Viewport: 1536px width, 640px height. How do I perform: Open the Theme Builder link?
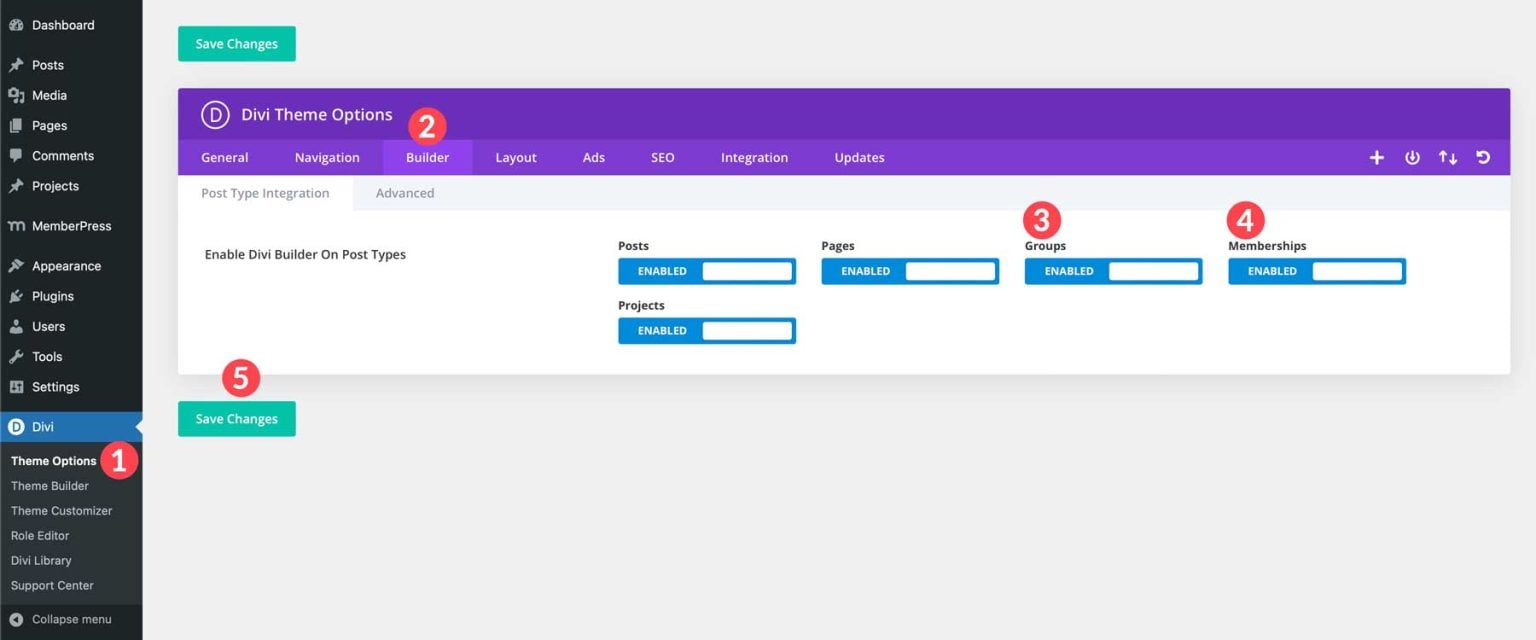[x=50, y=485]
